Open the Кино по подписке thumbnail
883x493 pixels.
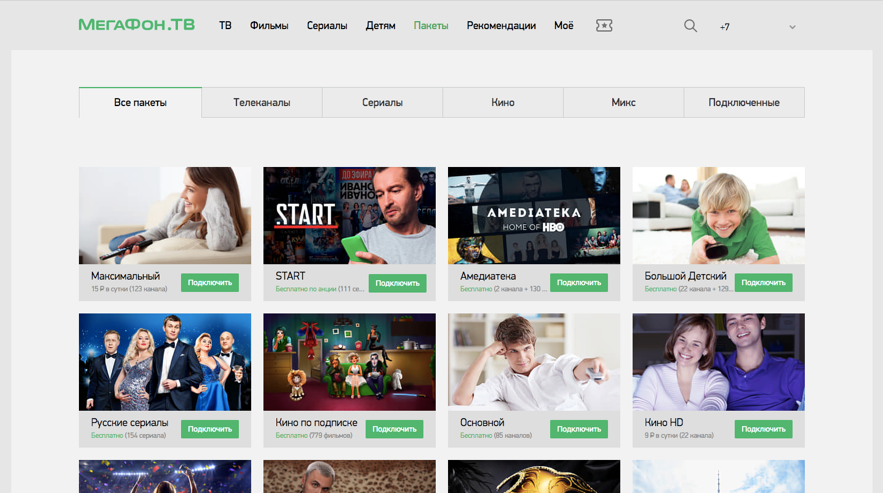point(350,362)
